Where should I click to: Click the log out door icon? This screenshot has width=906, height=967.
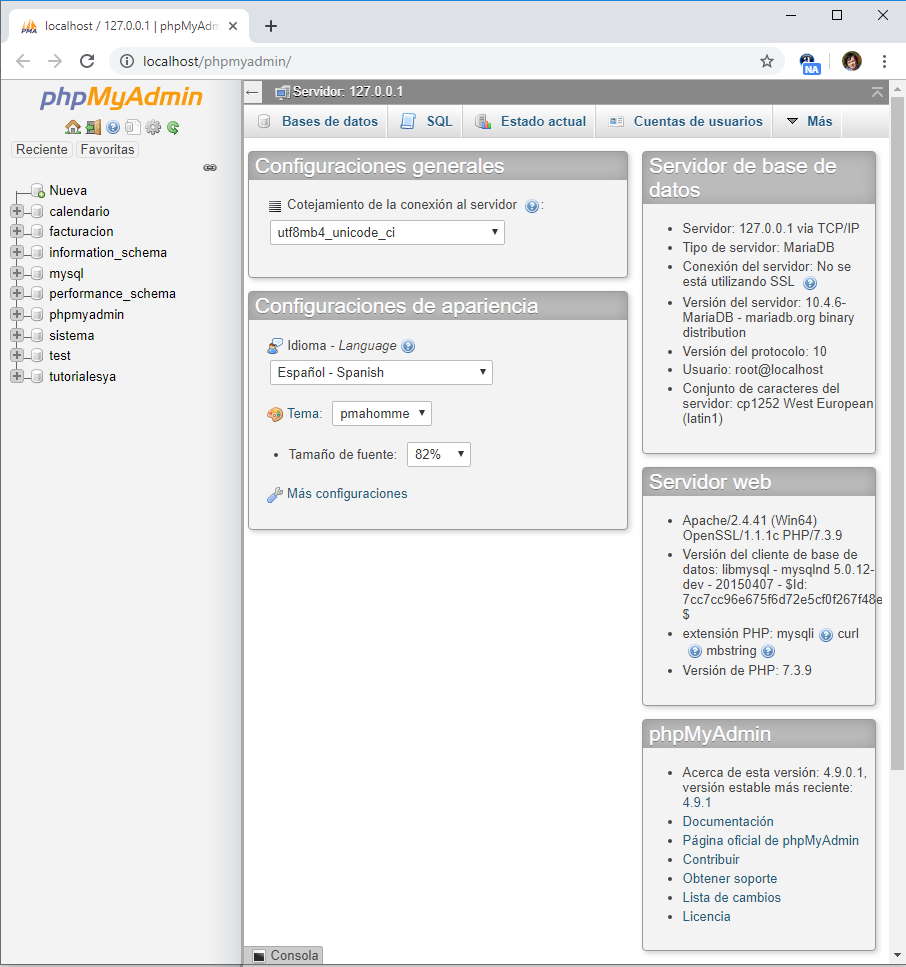point(93,127)
